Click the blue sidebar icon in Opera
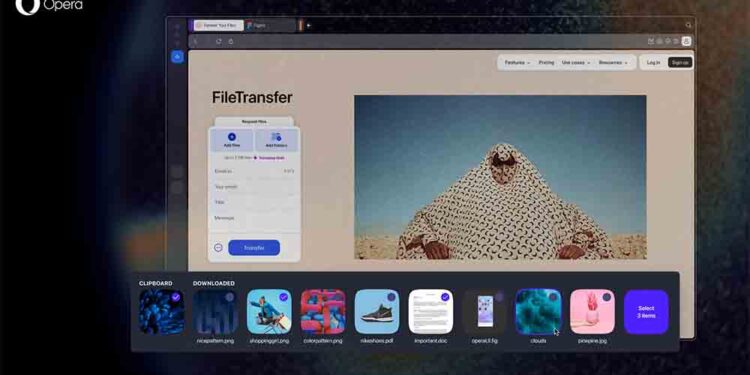This screenshot has height=375, width=750. (x=177, y=57)
